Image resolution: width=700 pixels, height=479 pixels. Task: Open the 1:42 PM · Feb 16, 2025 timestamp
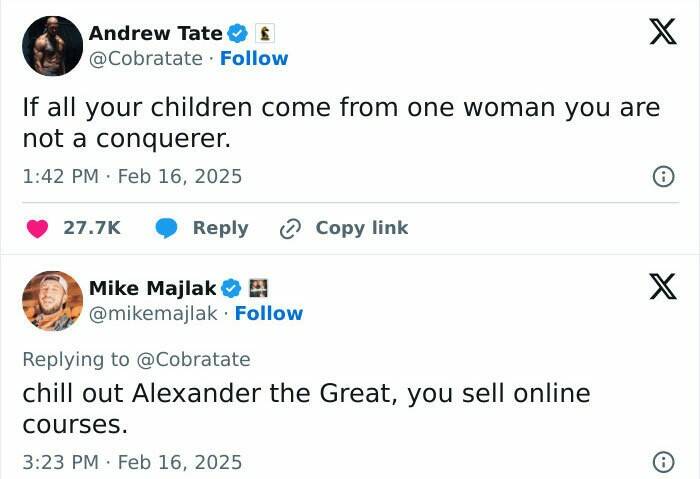pos(132,176)
